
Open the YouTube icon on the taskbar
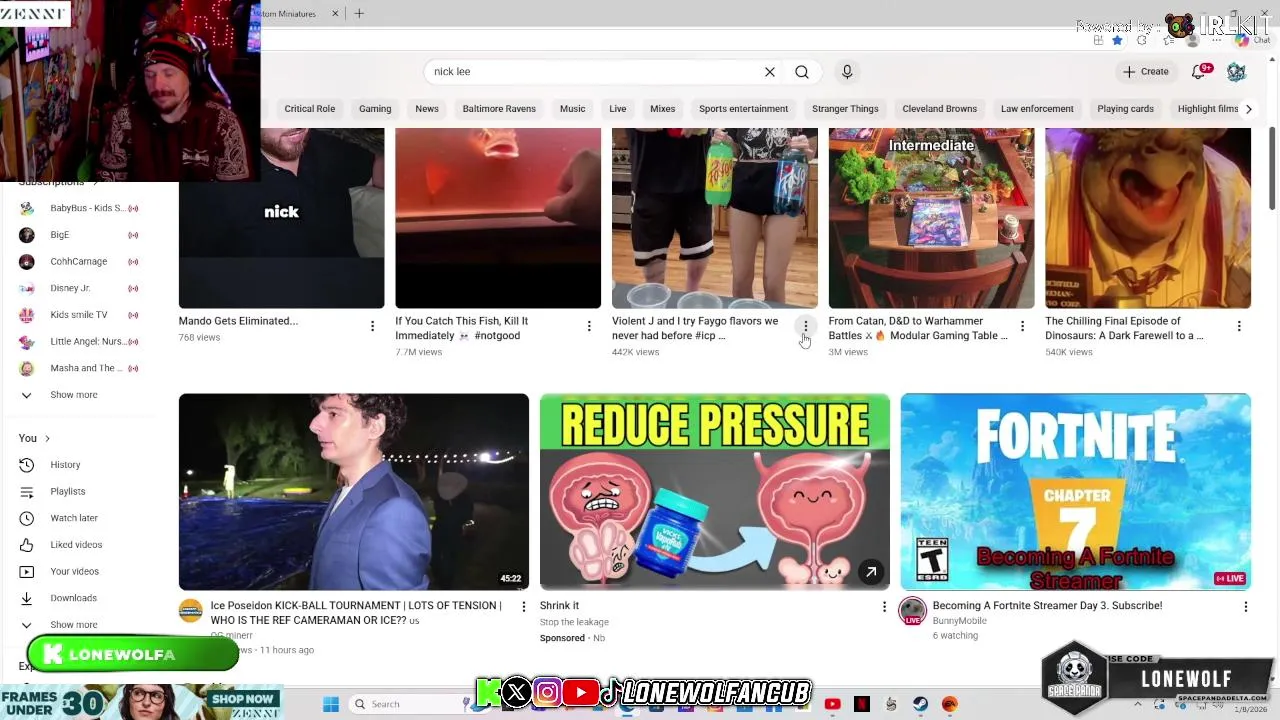832,704
